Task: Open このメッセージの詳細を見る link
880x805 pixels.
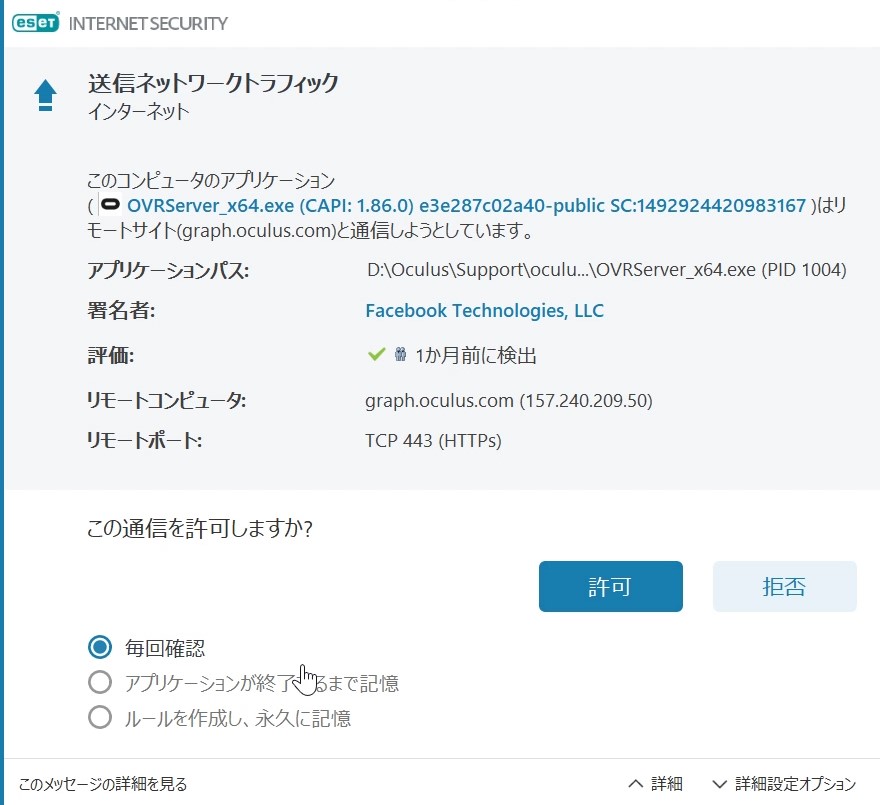Action: [x=103, y=784]
